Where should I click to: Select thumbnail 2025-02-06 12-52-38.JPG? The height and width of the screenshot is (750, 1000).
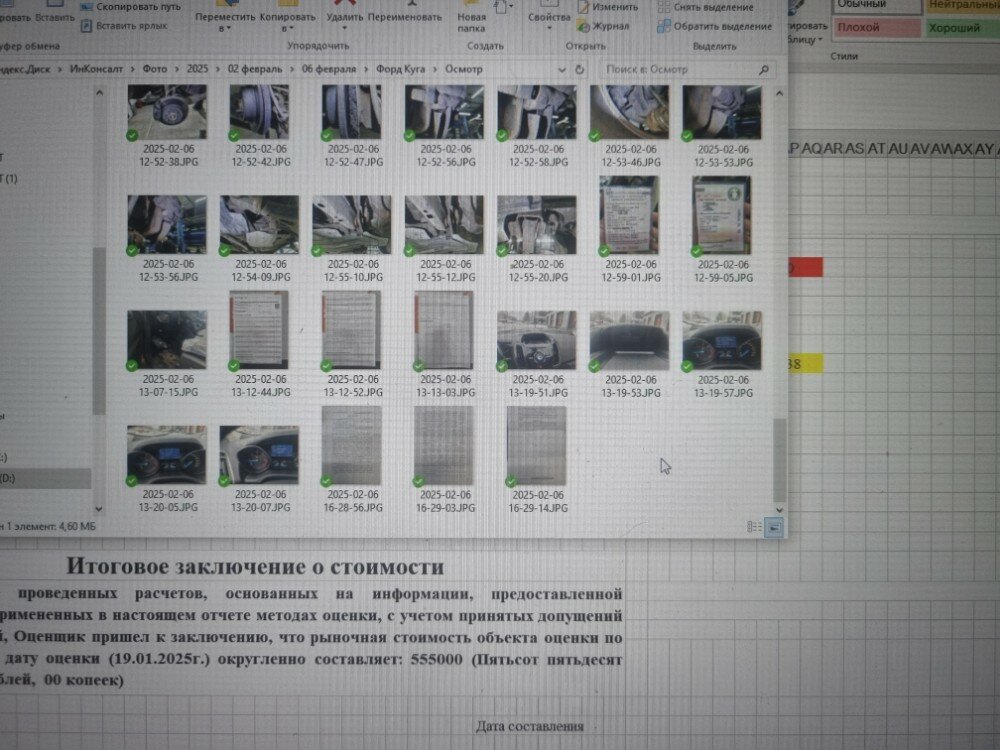tap(168, 112)
